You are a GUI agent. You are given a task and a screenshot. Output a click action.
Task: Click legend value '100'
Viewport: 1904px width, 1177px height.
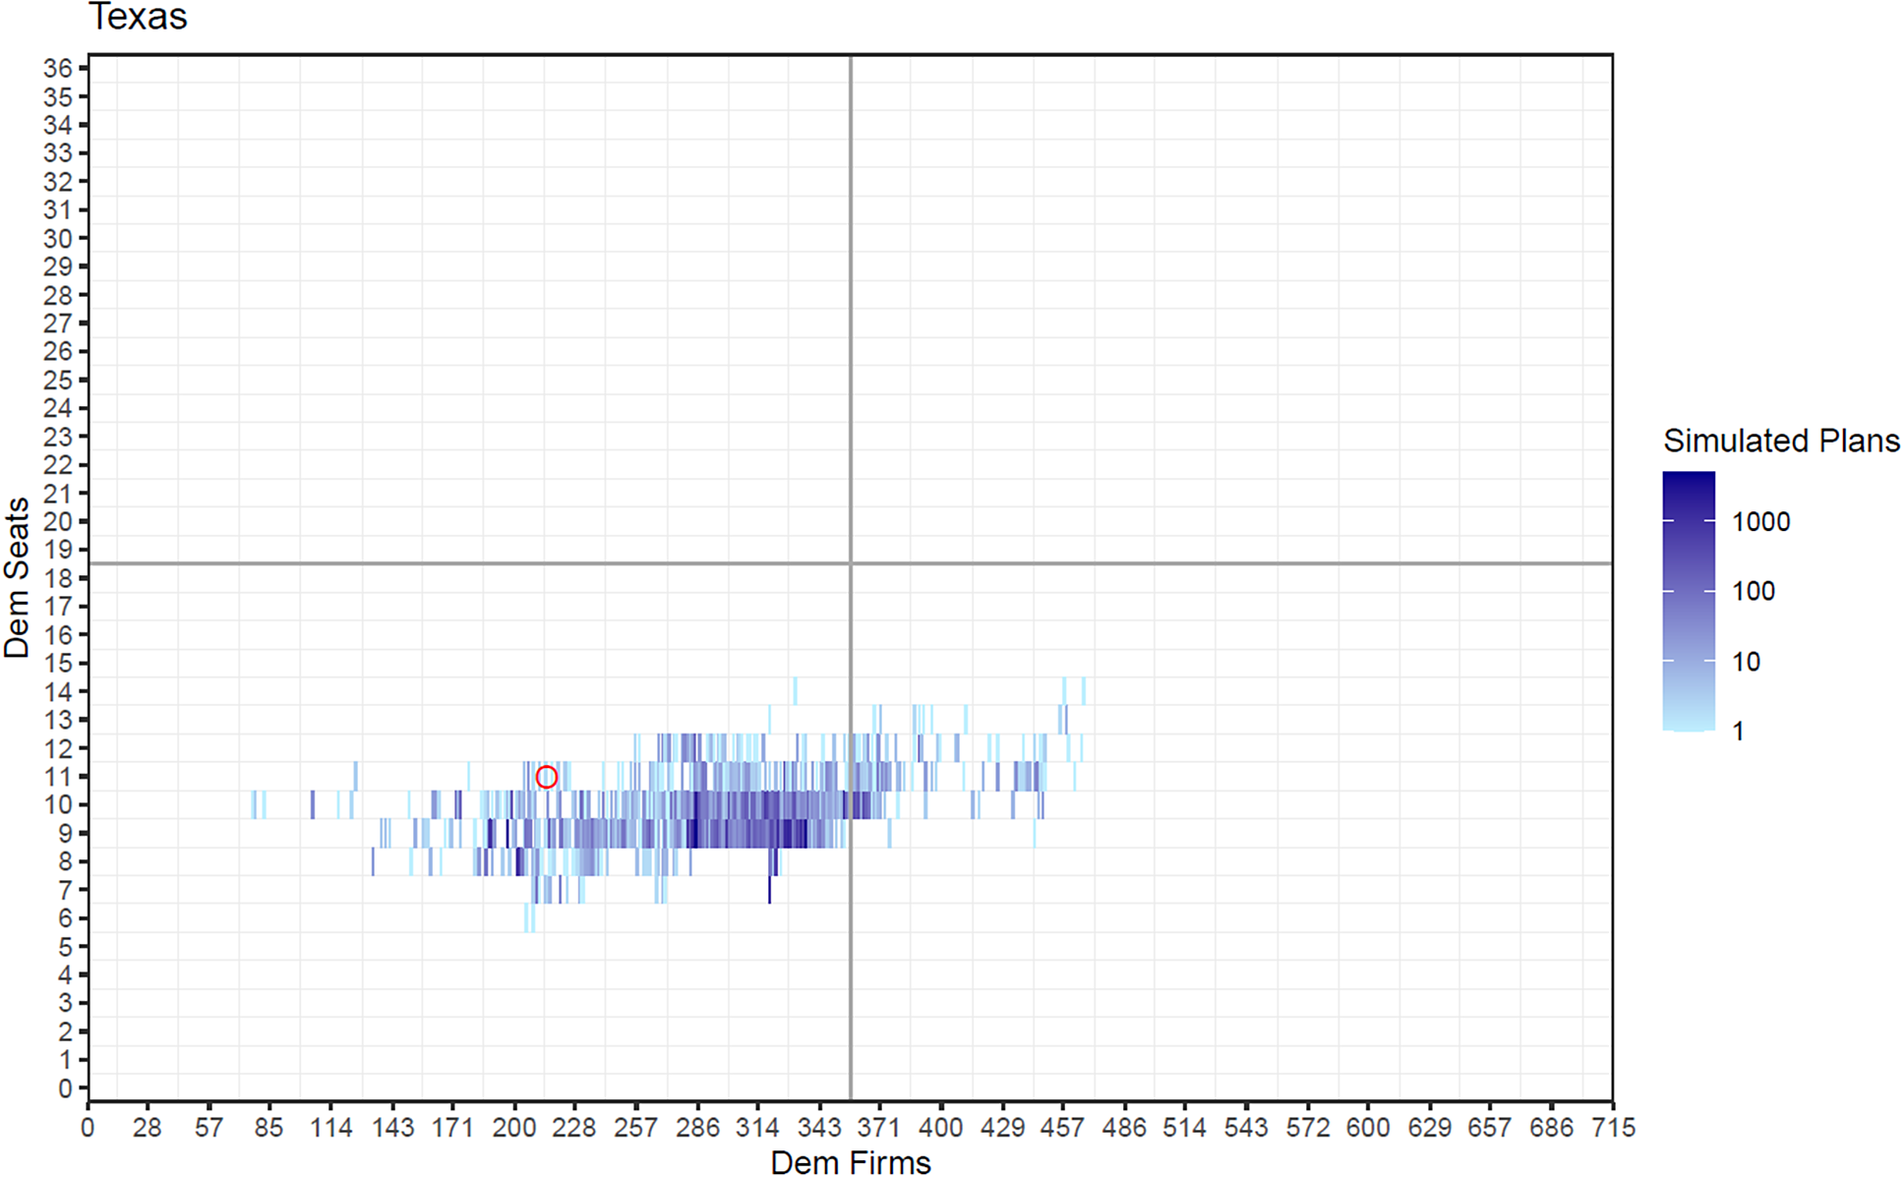coord(1754,591)
